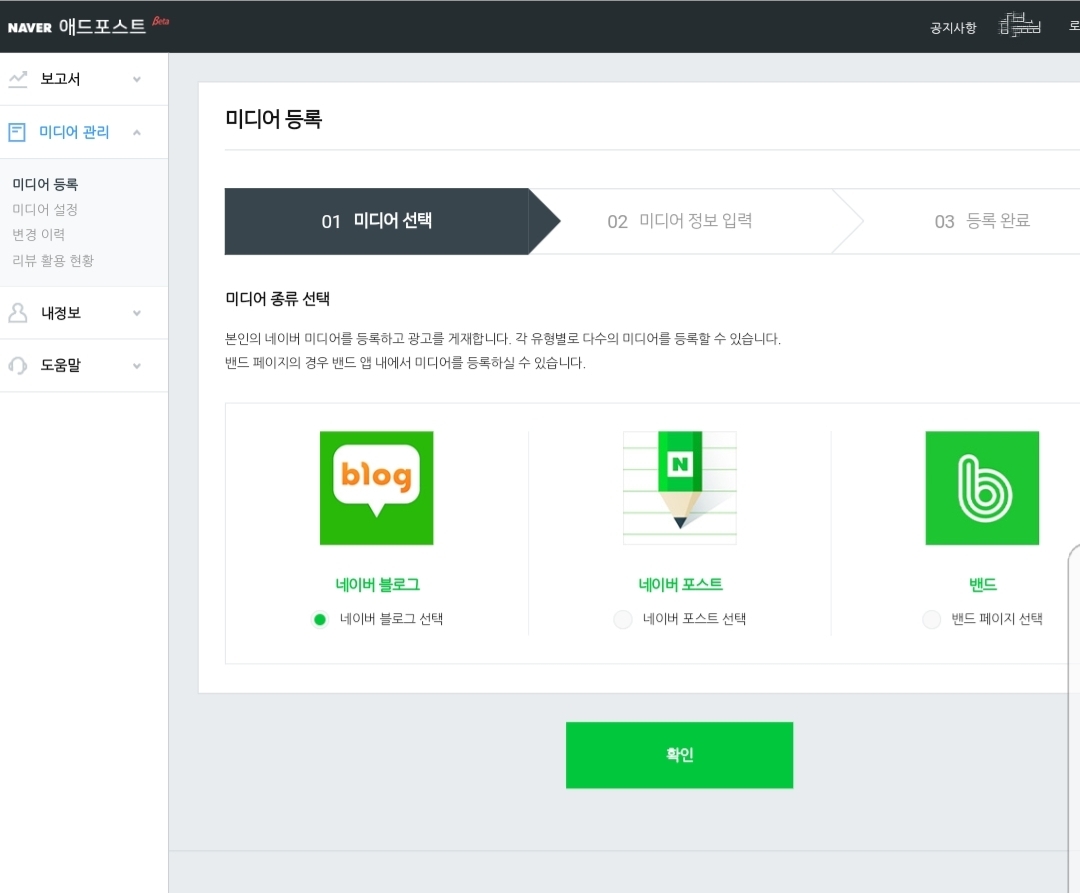Select the 네이버 포스트 선택 radio button

[623, 619]
